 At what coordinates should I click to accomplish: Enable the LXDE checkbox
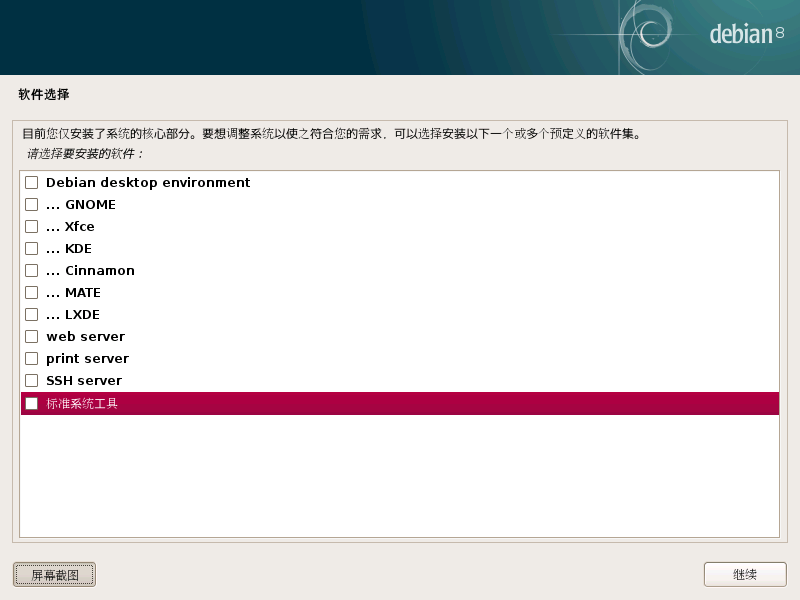(x=32, y=315)
